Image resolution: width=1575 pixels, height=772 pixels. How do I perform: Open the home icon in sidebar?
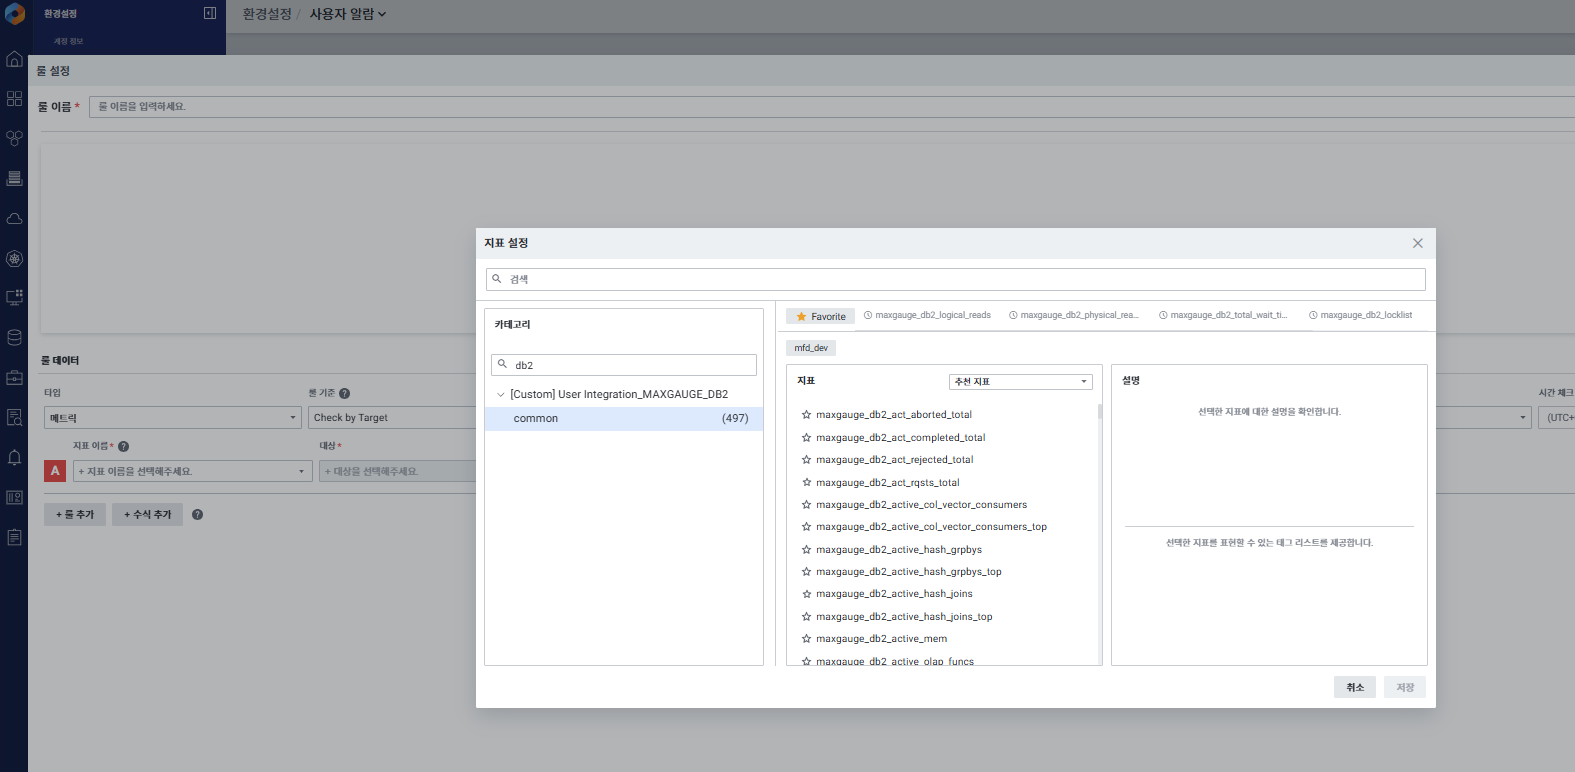pos(14,59)
